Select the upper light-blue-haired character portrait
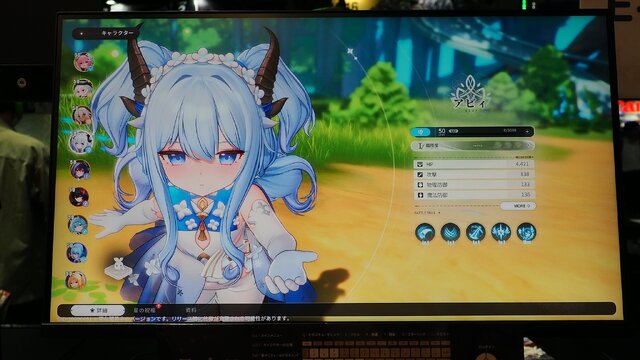The width and height of the screenshot is (640, 360). (78, 225)
